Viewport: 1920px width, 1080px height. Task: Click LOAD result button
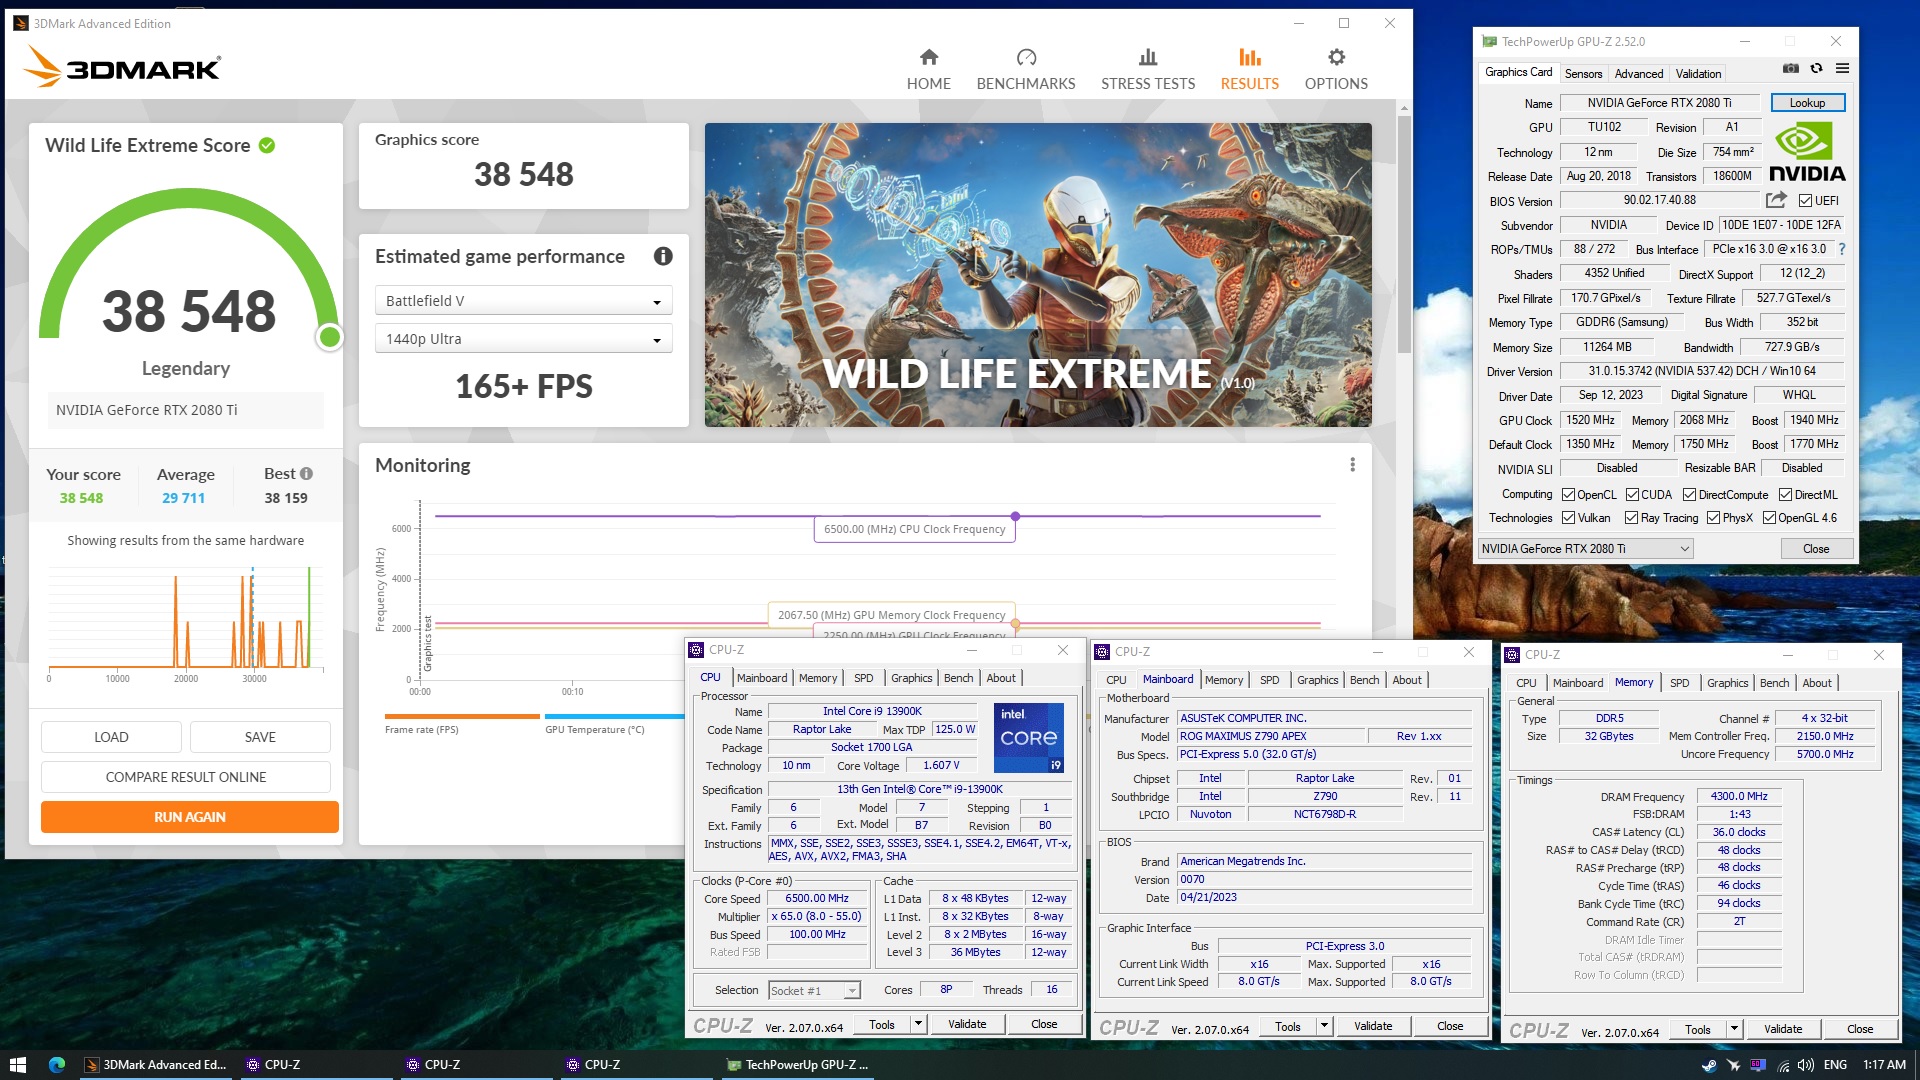pos(111,737)
